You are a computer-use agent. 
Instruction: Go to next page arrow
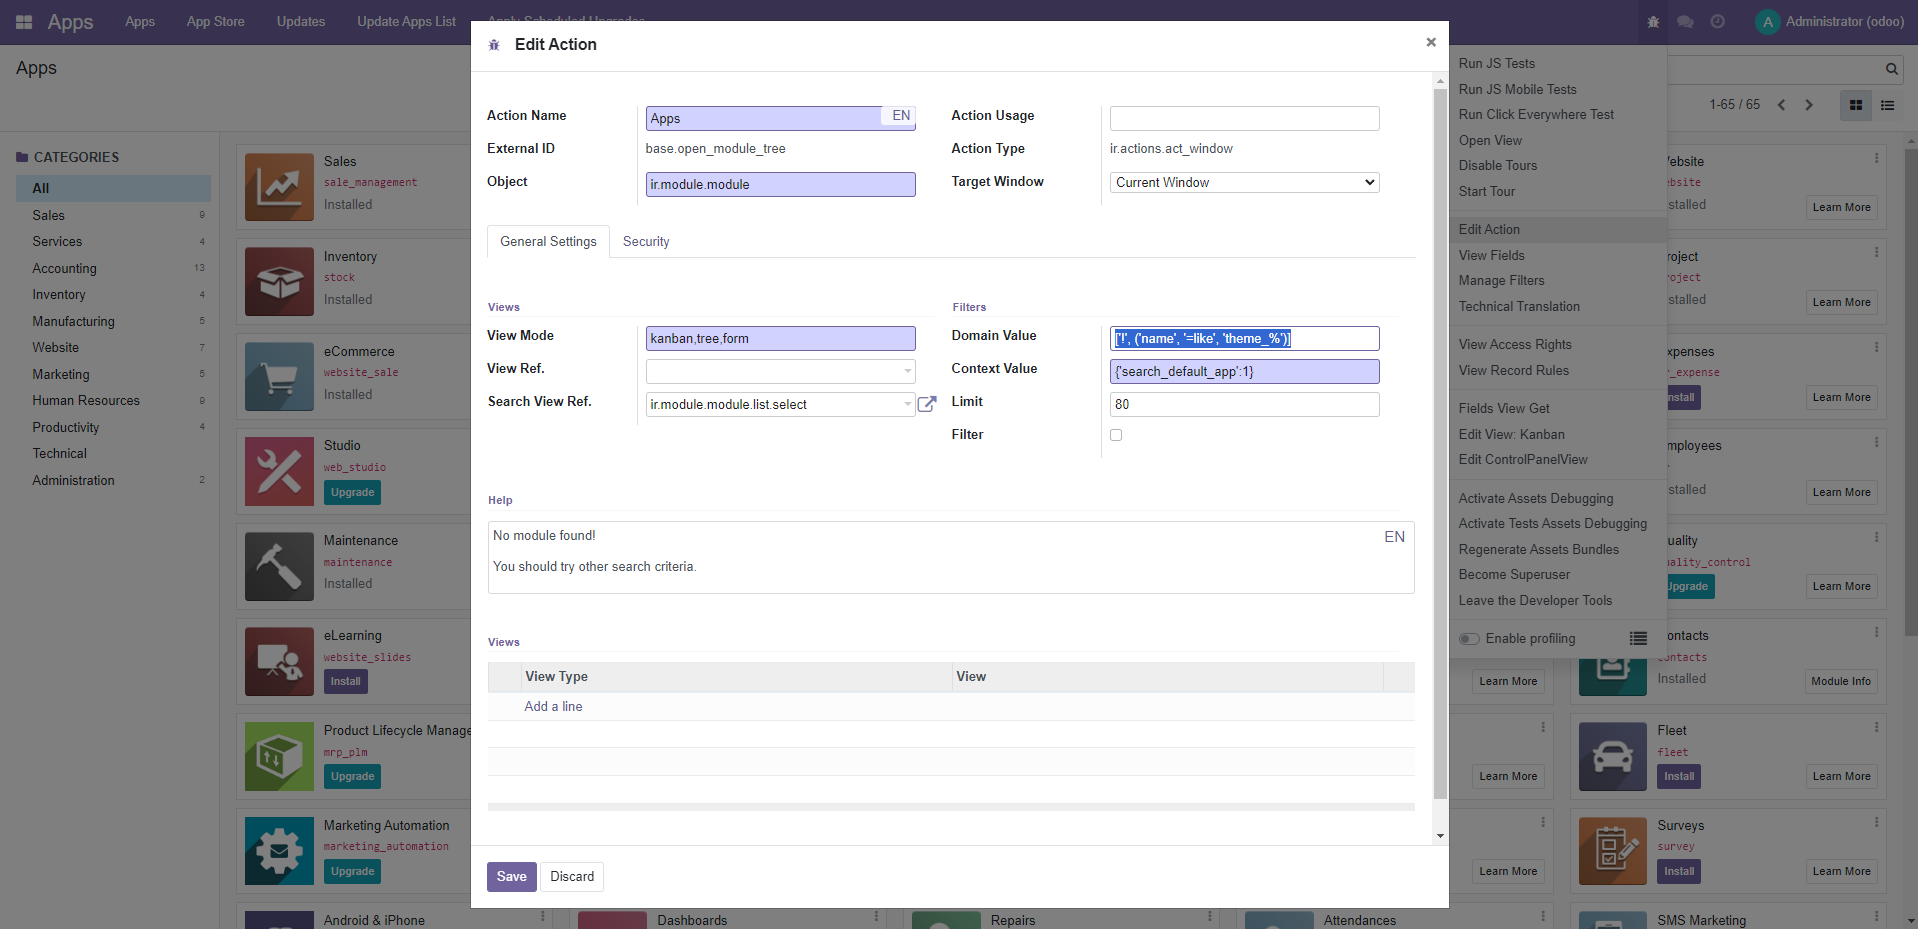(1809, 105)
